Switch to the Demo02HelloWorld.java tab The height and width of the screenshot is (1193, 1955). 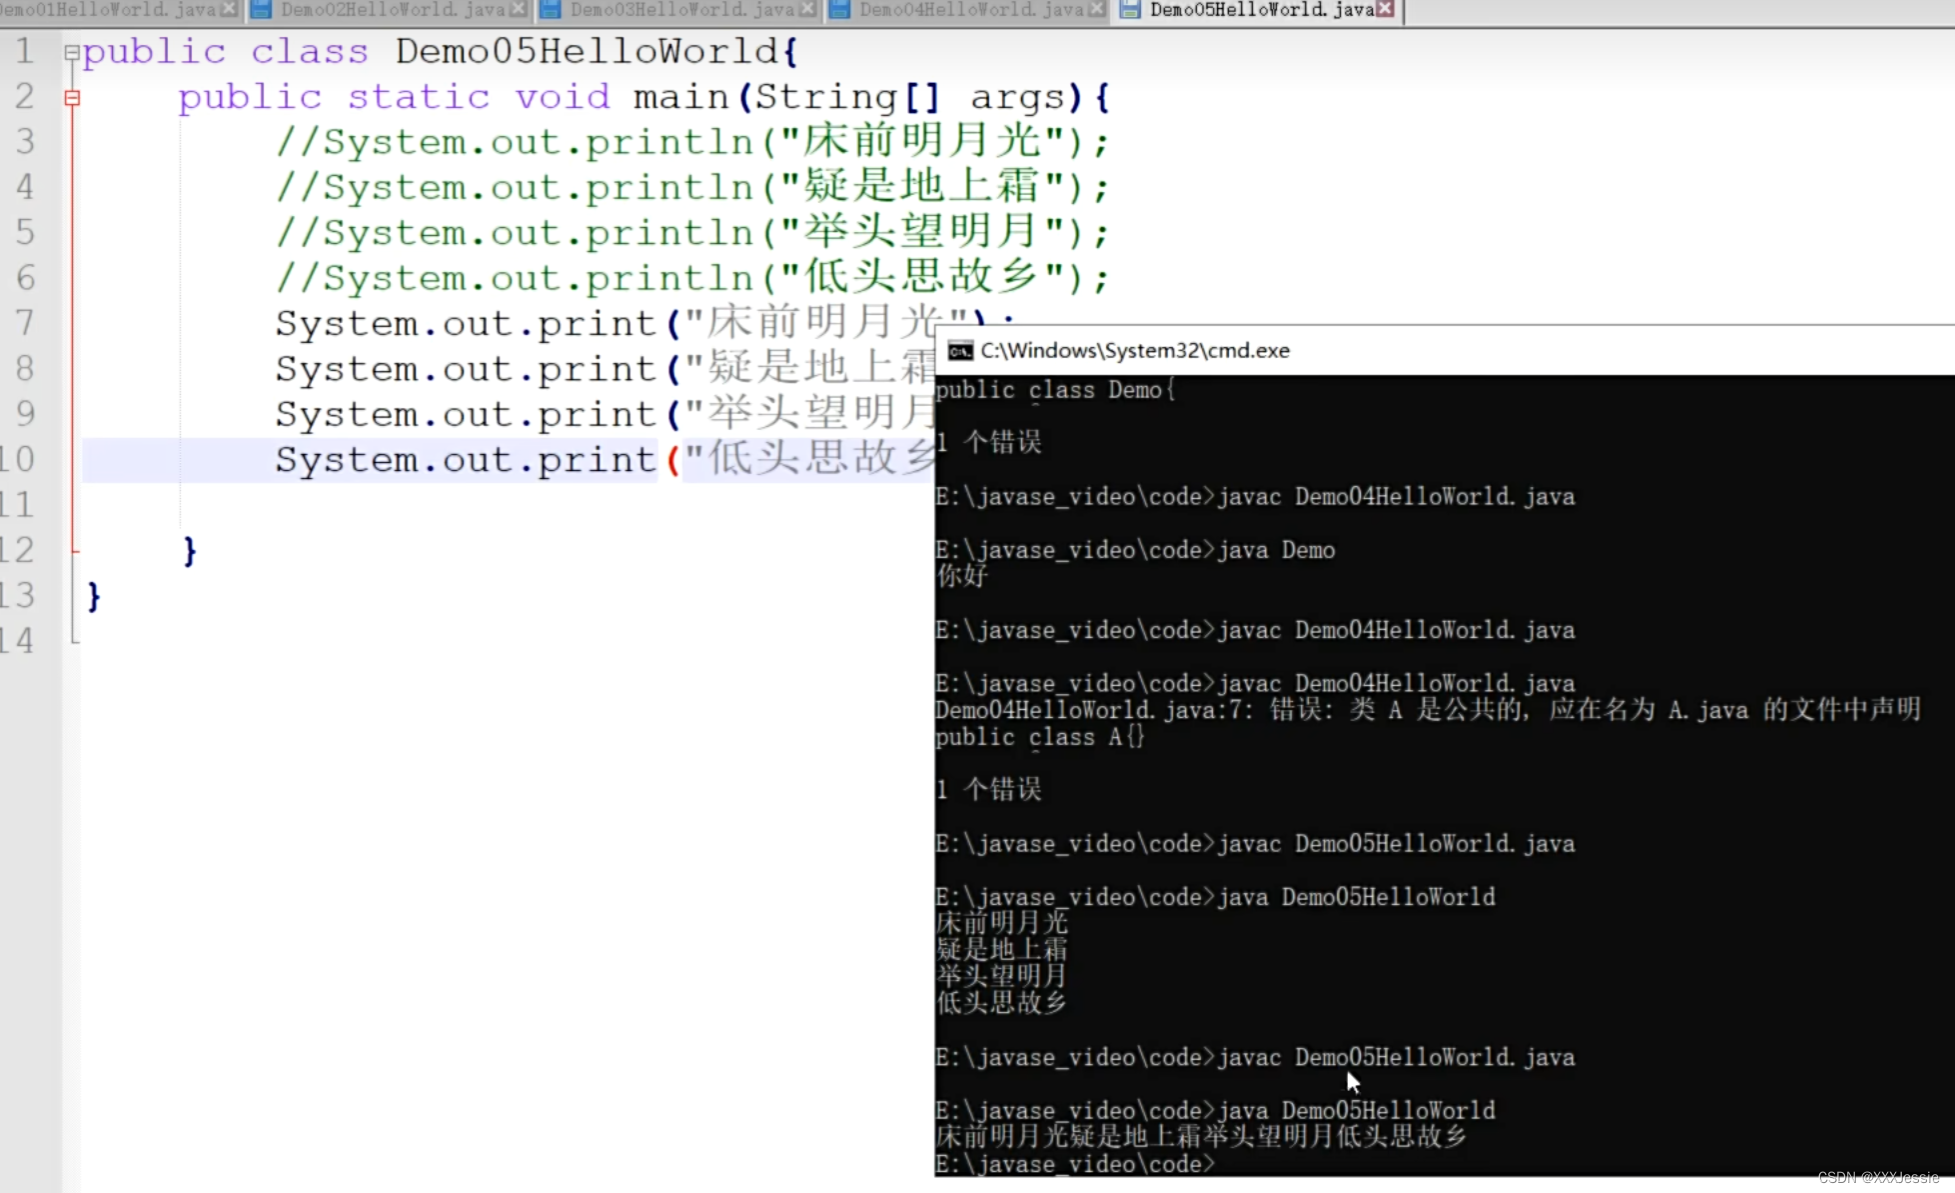pos(390,10)
